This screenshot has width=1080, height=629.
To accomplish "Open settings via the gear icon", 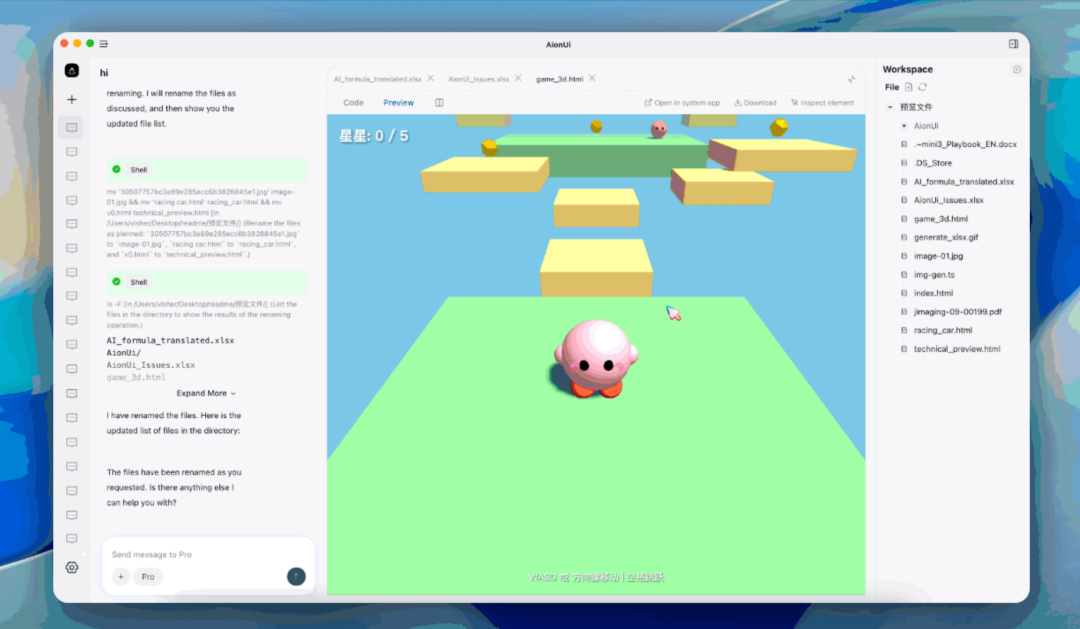I will [x=72, y=568].
